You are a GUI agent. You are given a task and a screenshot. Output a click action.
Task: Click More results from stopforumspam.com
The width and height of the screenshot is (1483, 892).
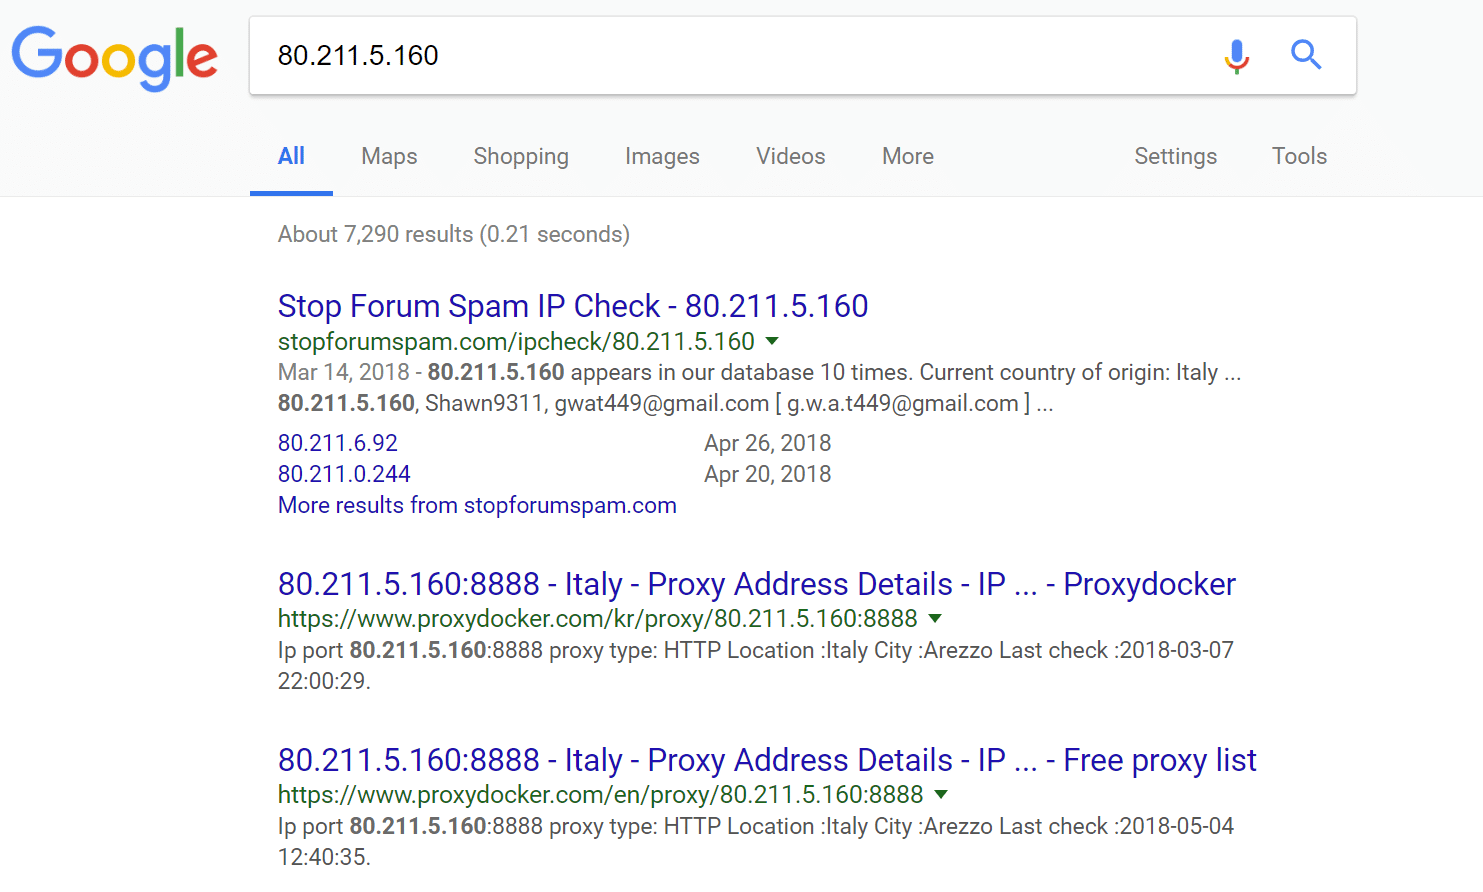[x=477, y=505]
